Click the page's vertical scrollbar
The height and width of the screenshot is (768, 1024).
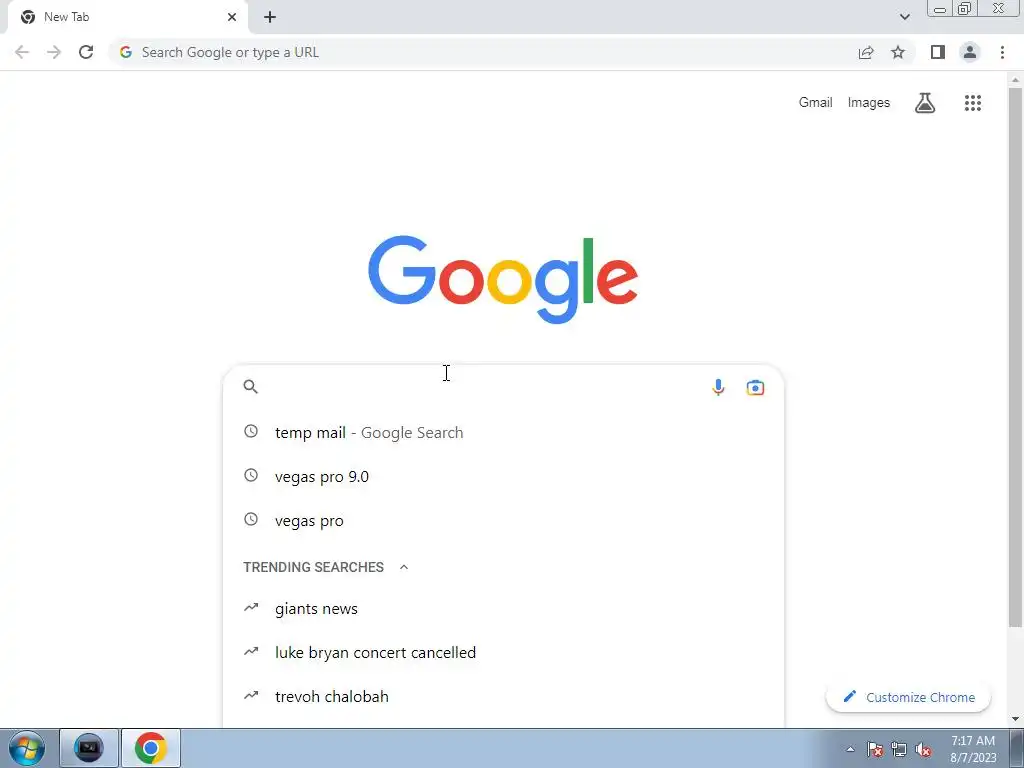click(1015, 357)
